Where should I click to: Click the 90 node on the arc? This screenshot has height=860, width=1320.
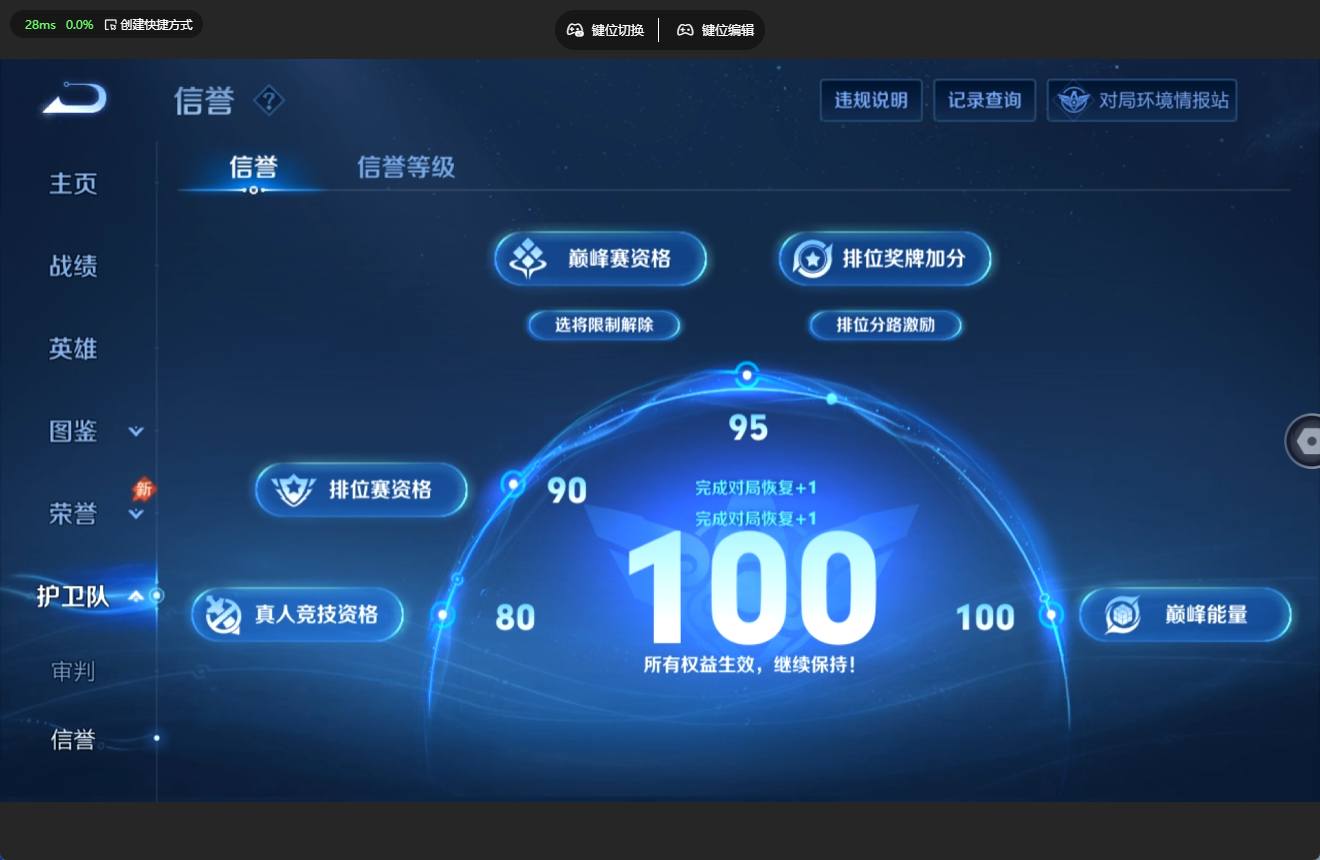[513, 485]
